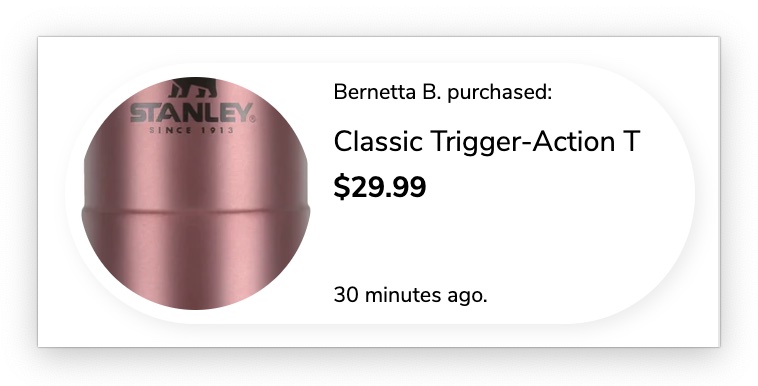Click the dollar sign in the price
This screenshot has width=758, height=386.
point(341,188)
